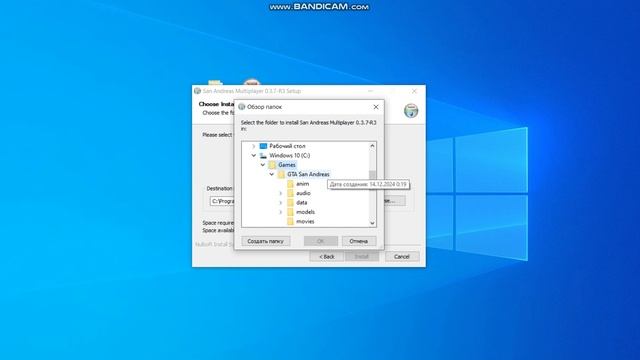Screen dimensions: 640x360
Task: Select the 'GTA San Andreas' folder label
Action: pyautogui.click(x=308, y=174)
